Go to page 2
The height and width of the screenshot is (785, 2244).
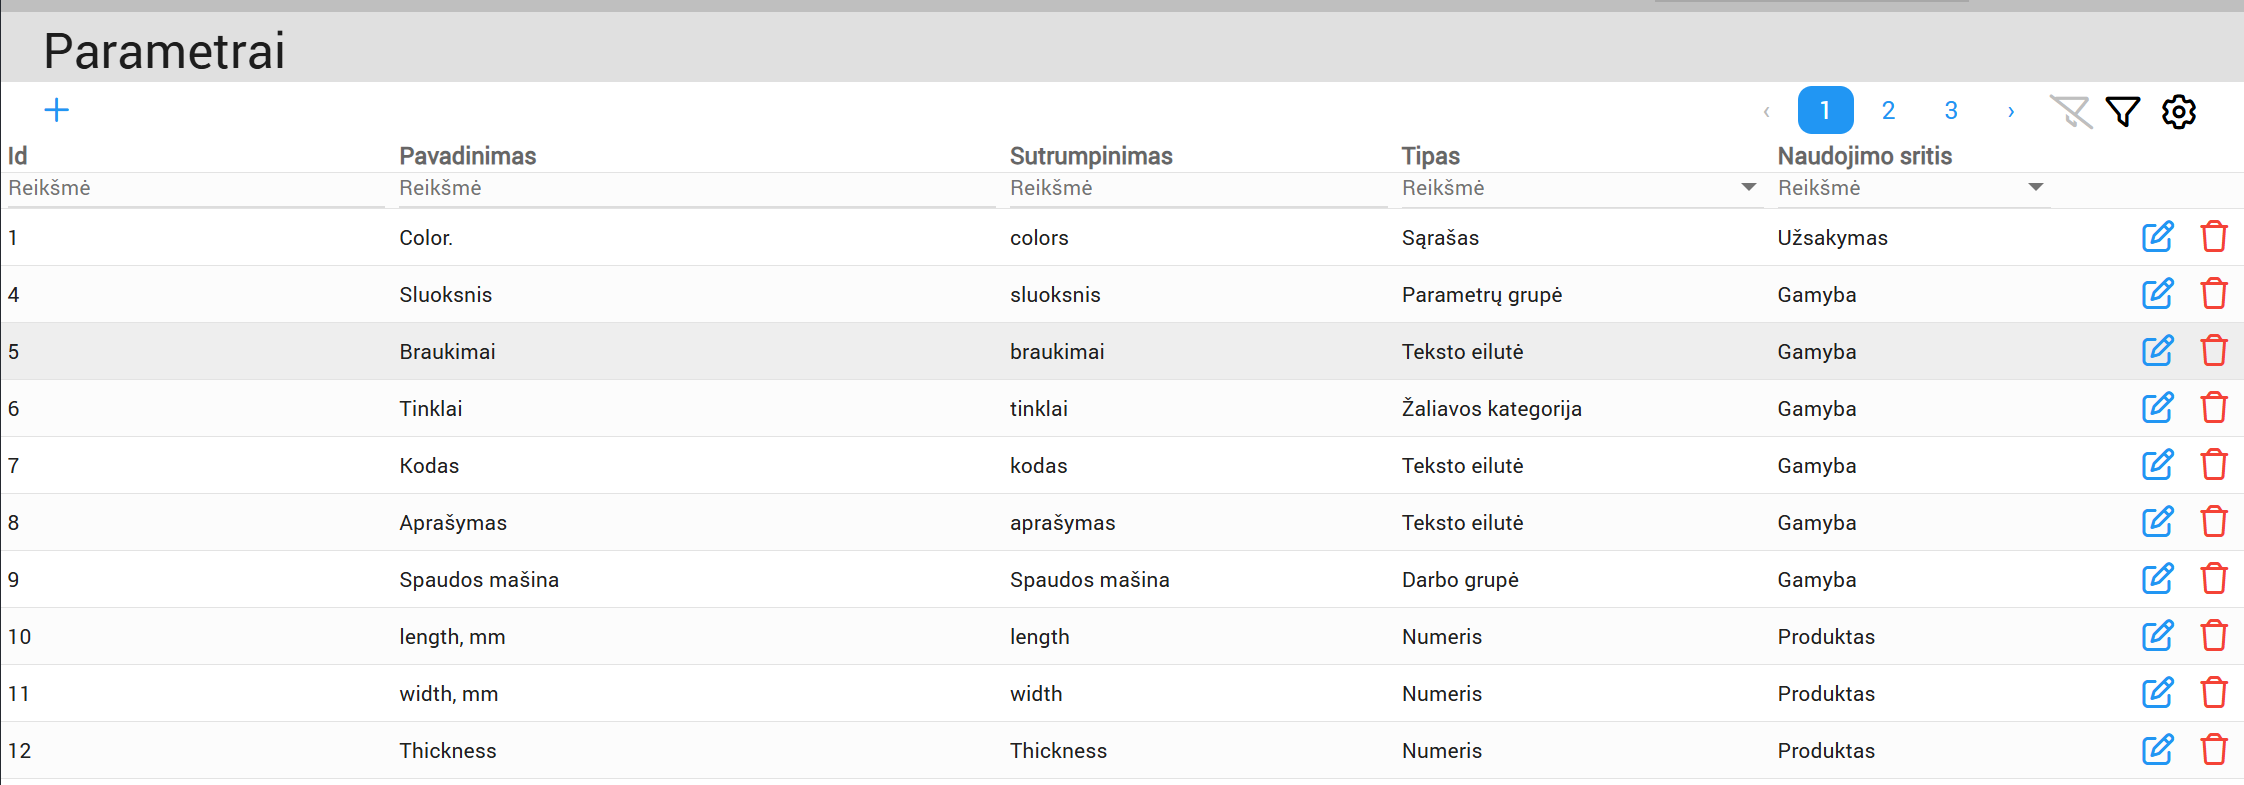pos(1888,111)
